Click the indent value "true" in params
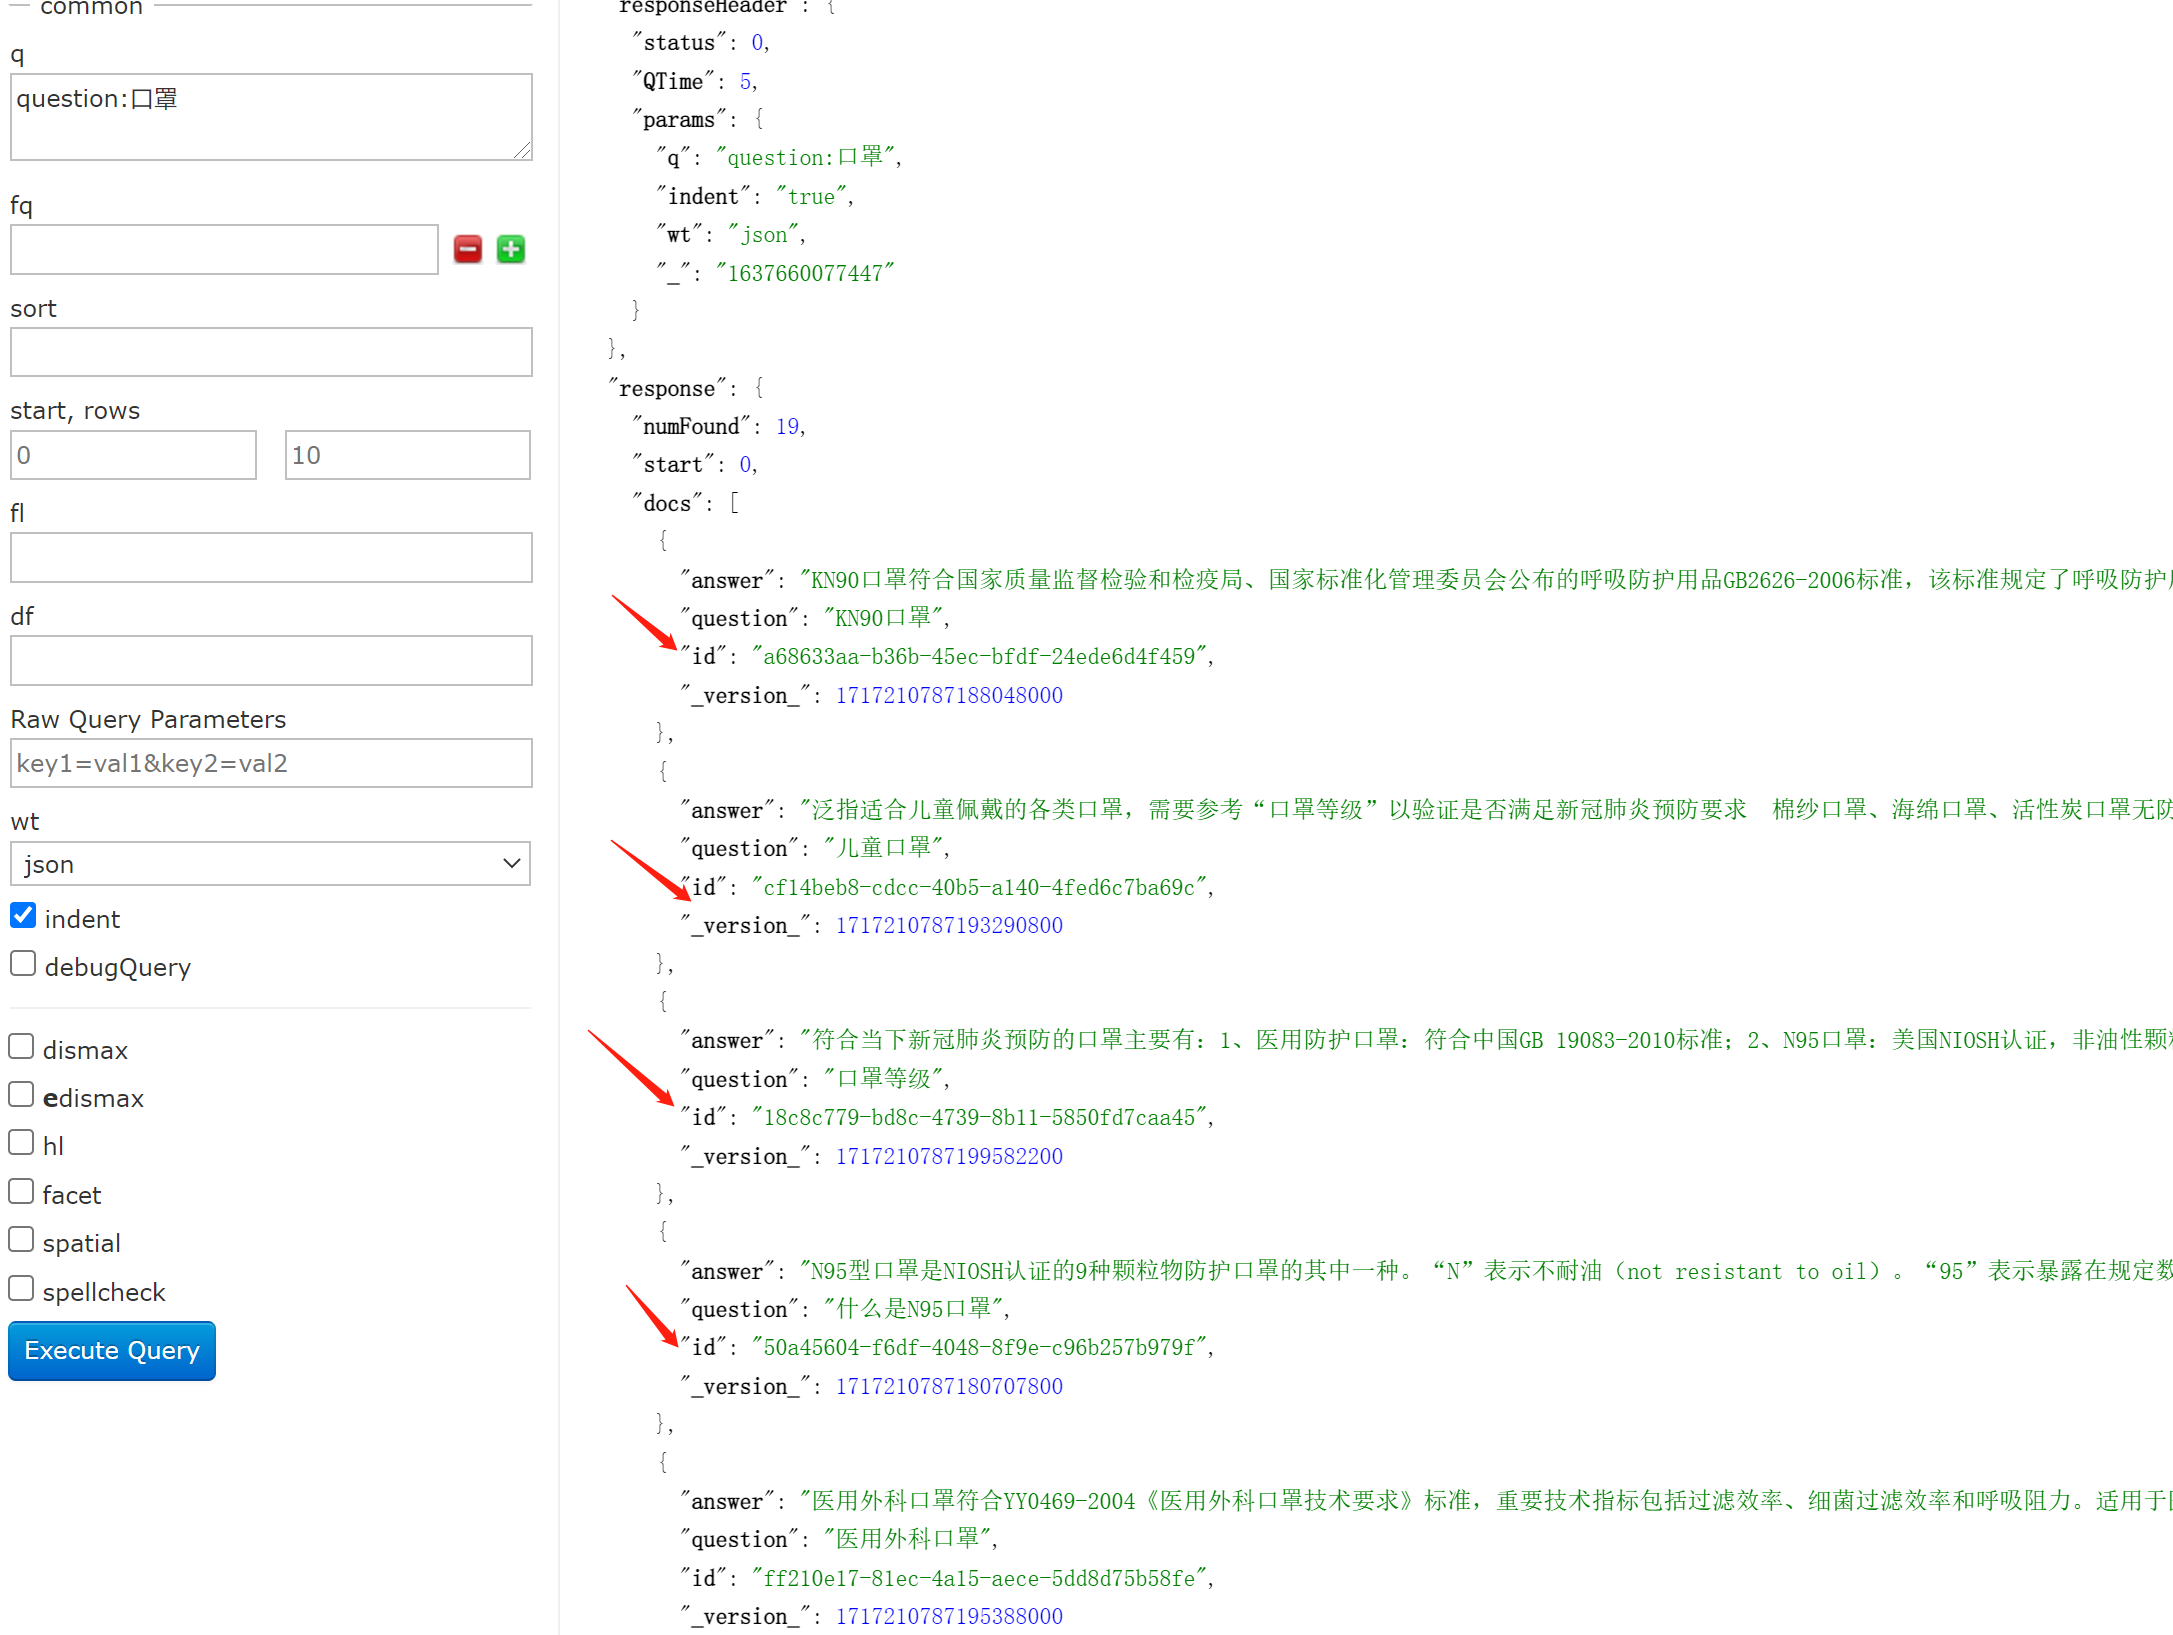Screen dimensions: 2173x1635 coord(811,197)
